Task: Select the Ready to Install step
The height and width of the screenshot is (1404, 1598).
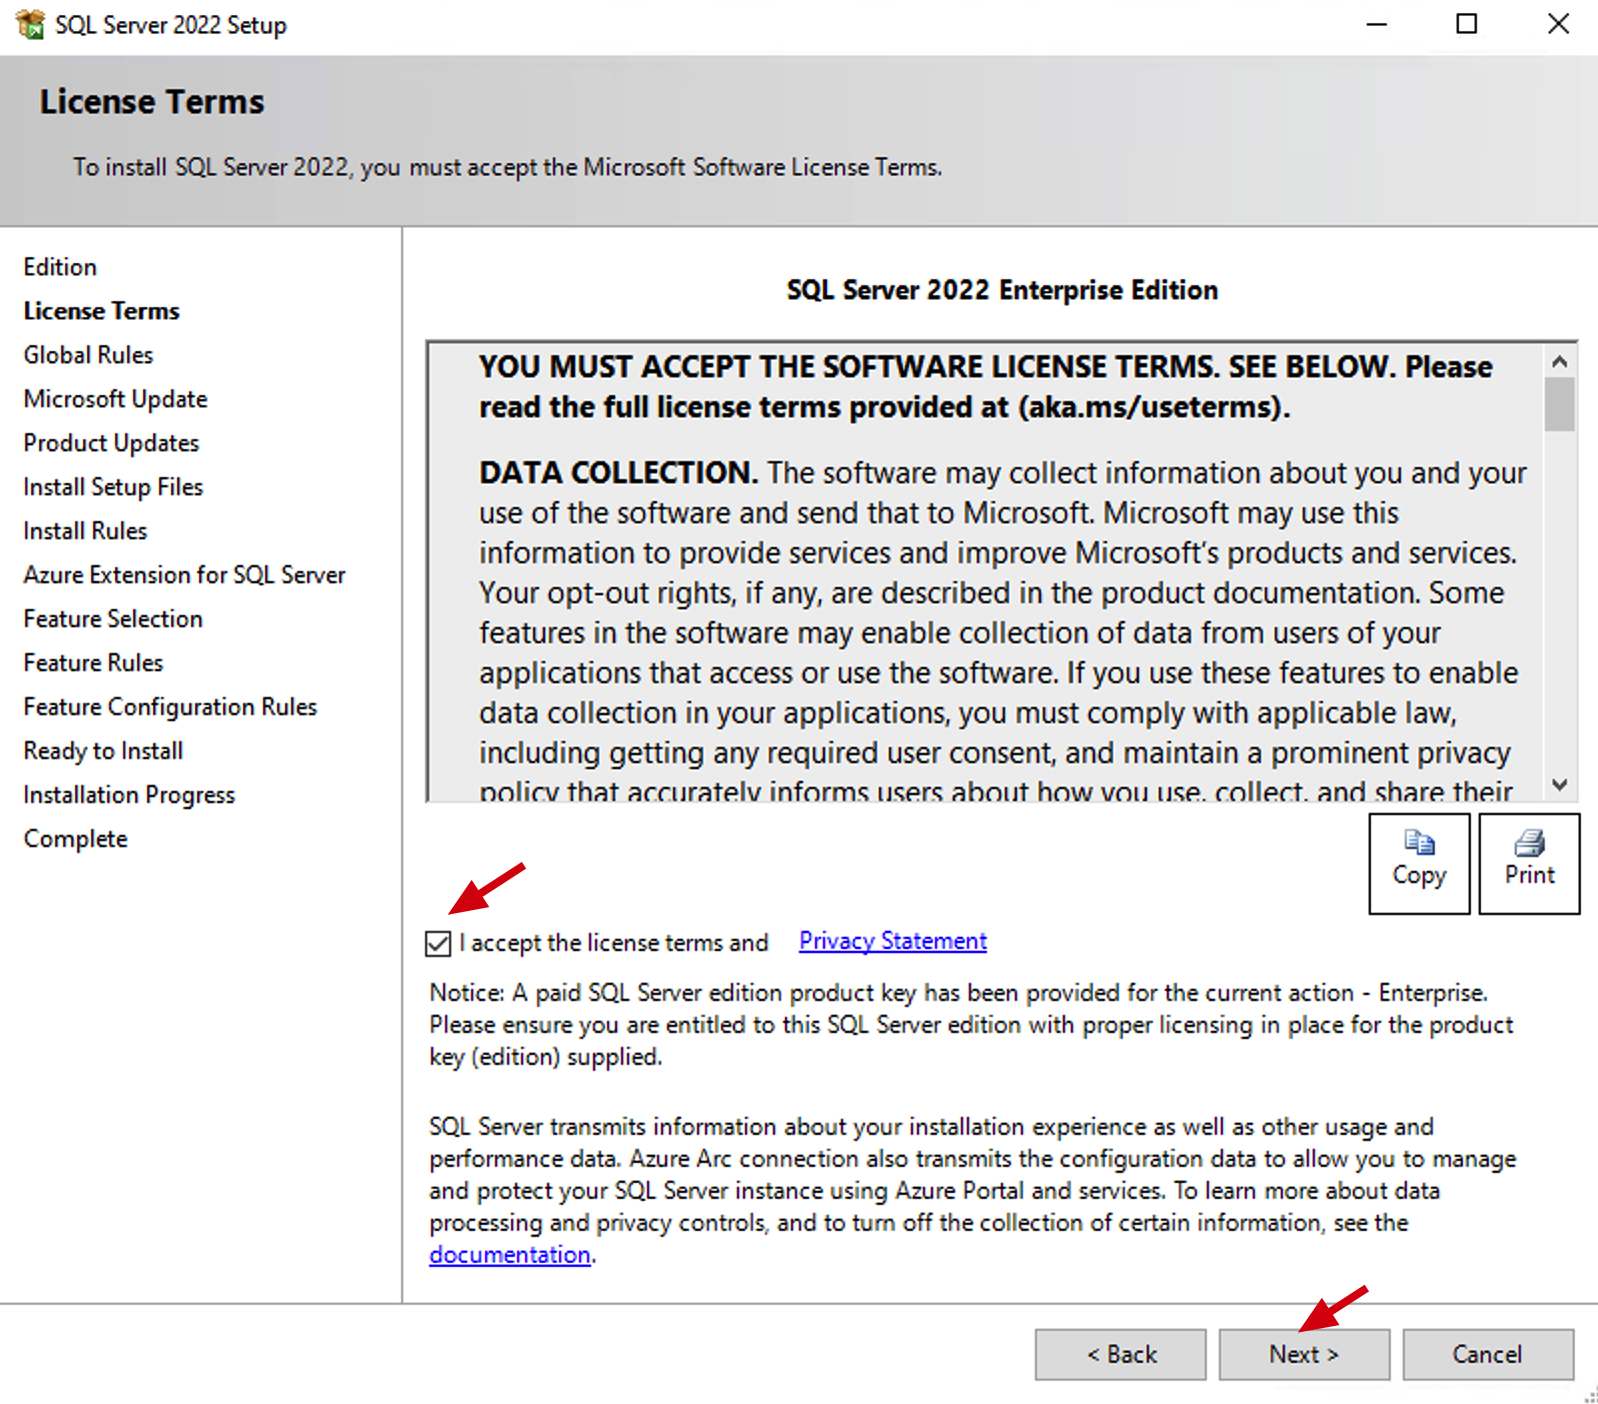Action: coord(103,751)
